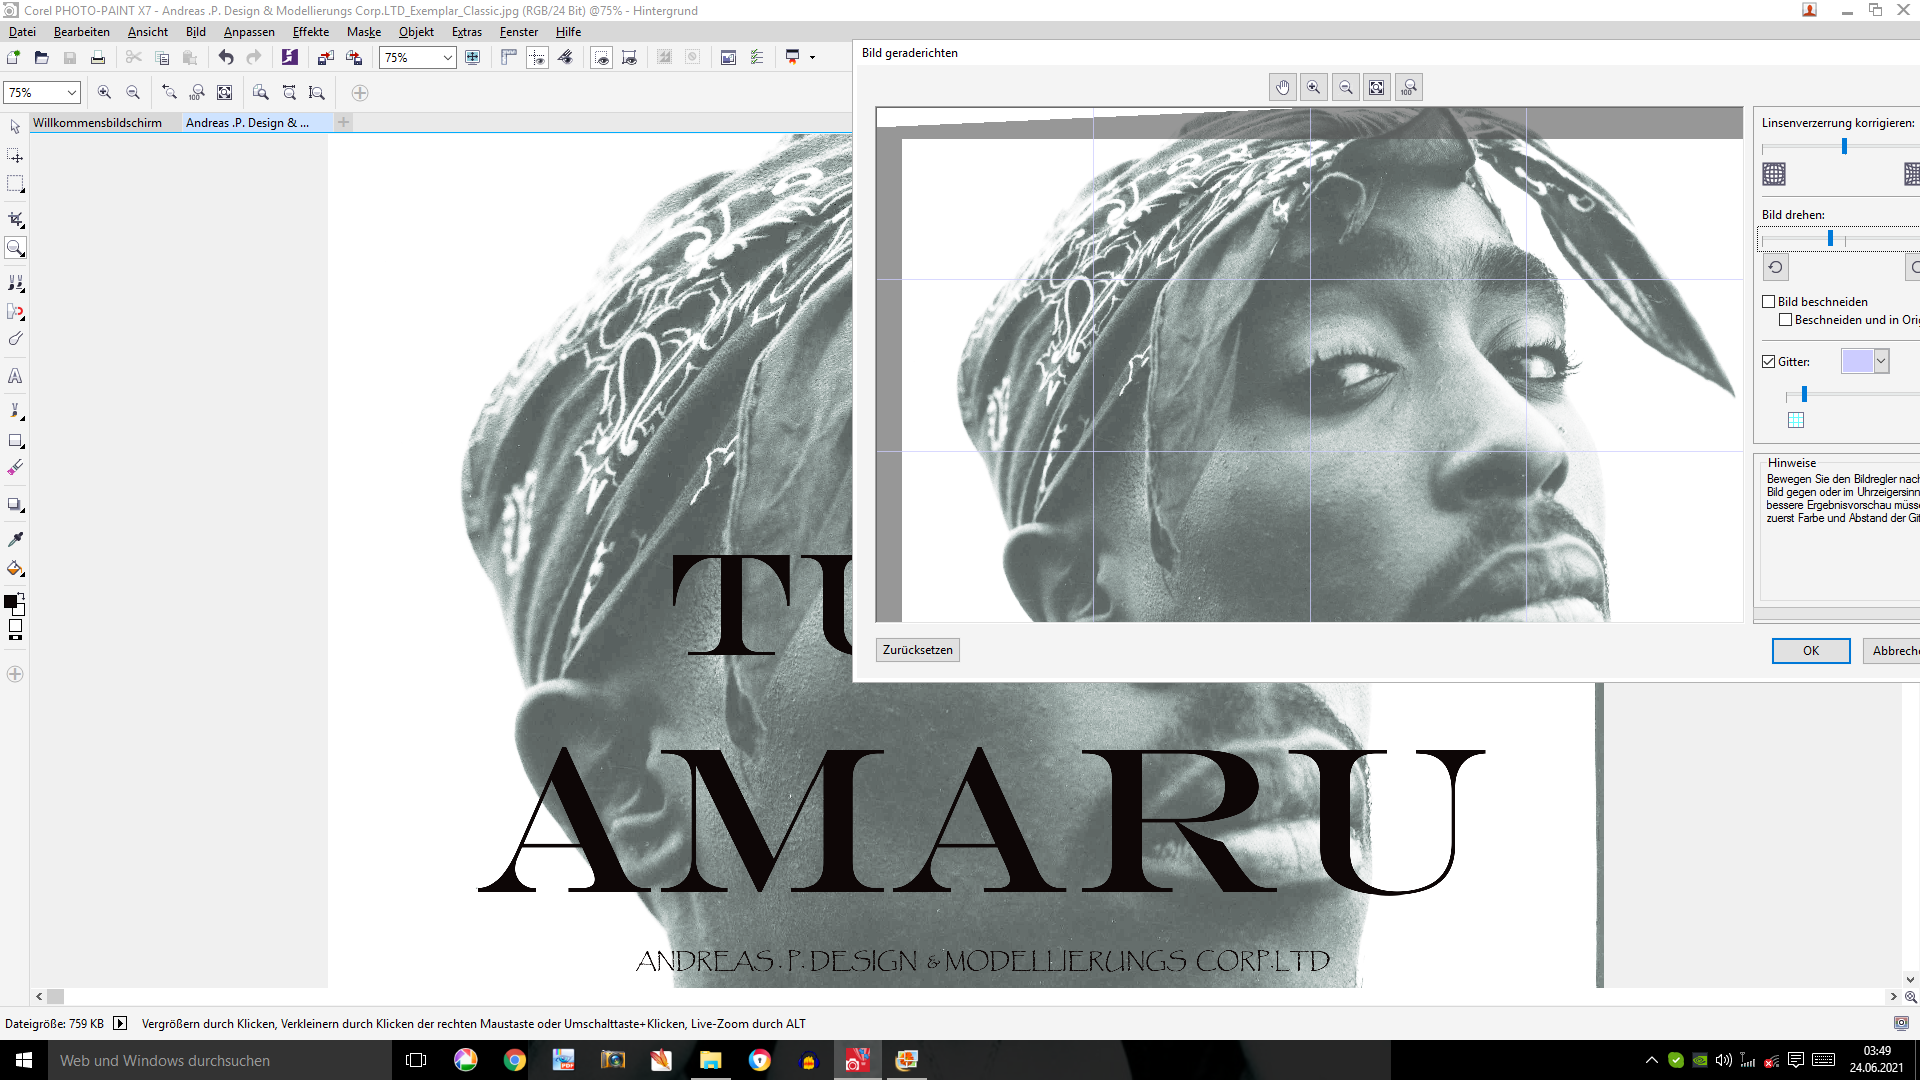Open file size info flyout arrow
Image resolution: width=1920 pixels, height=1080 pixels.
(120, 1023)
